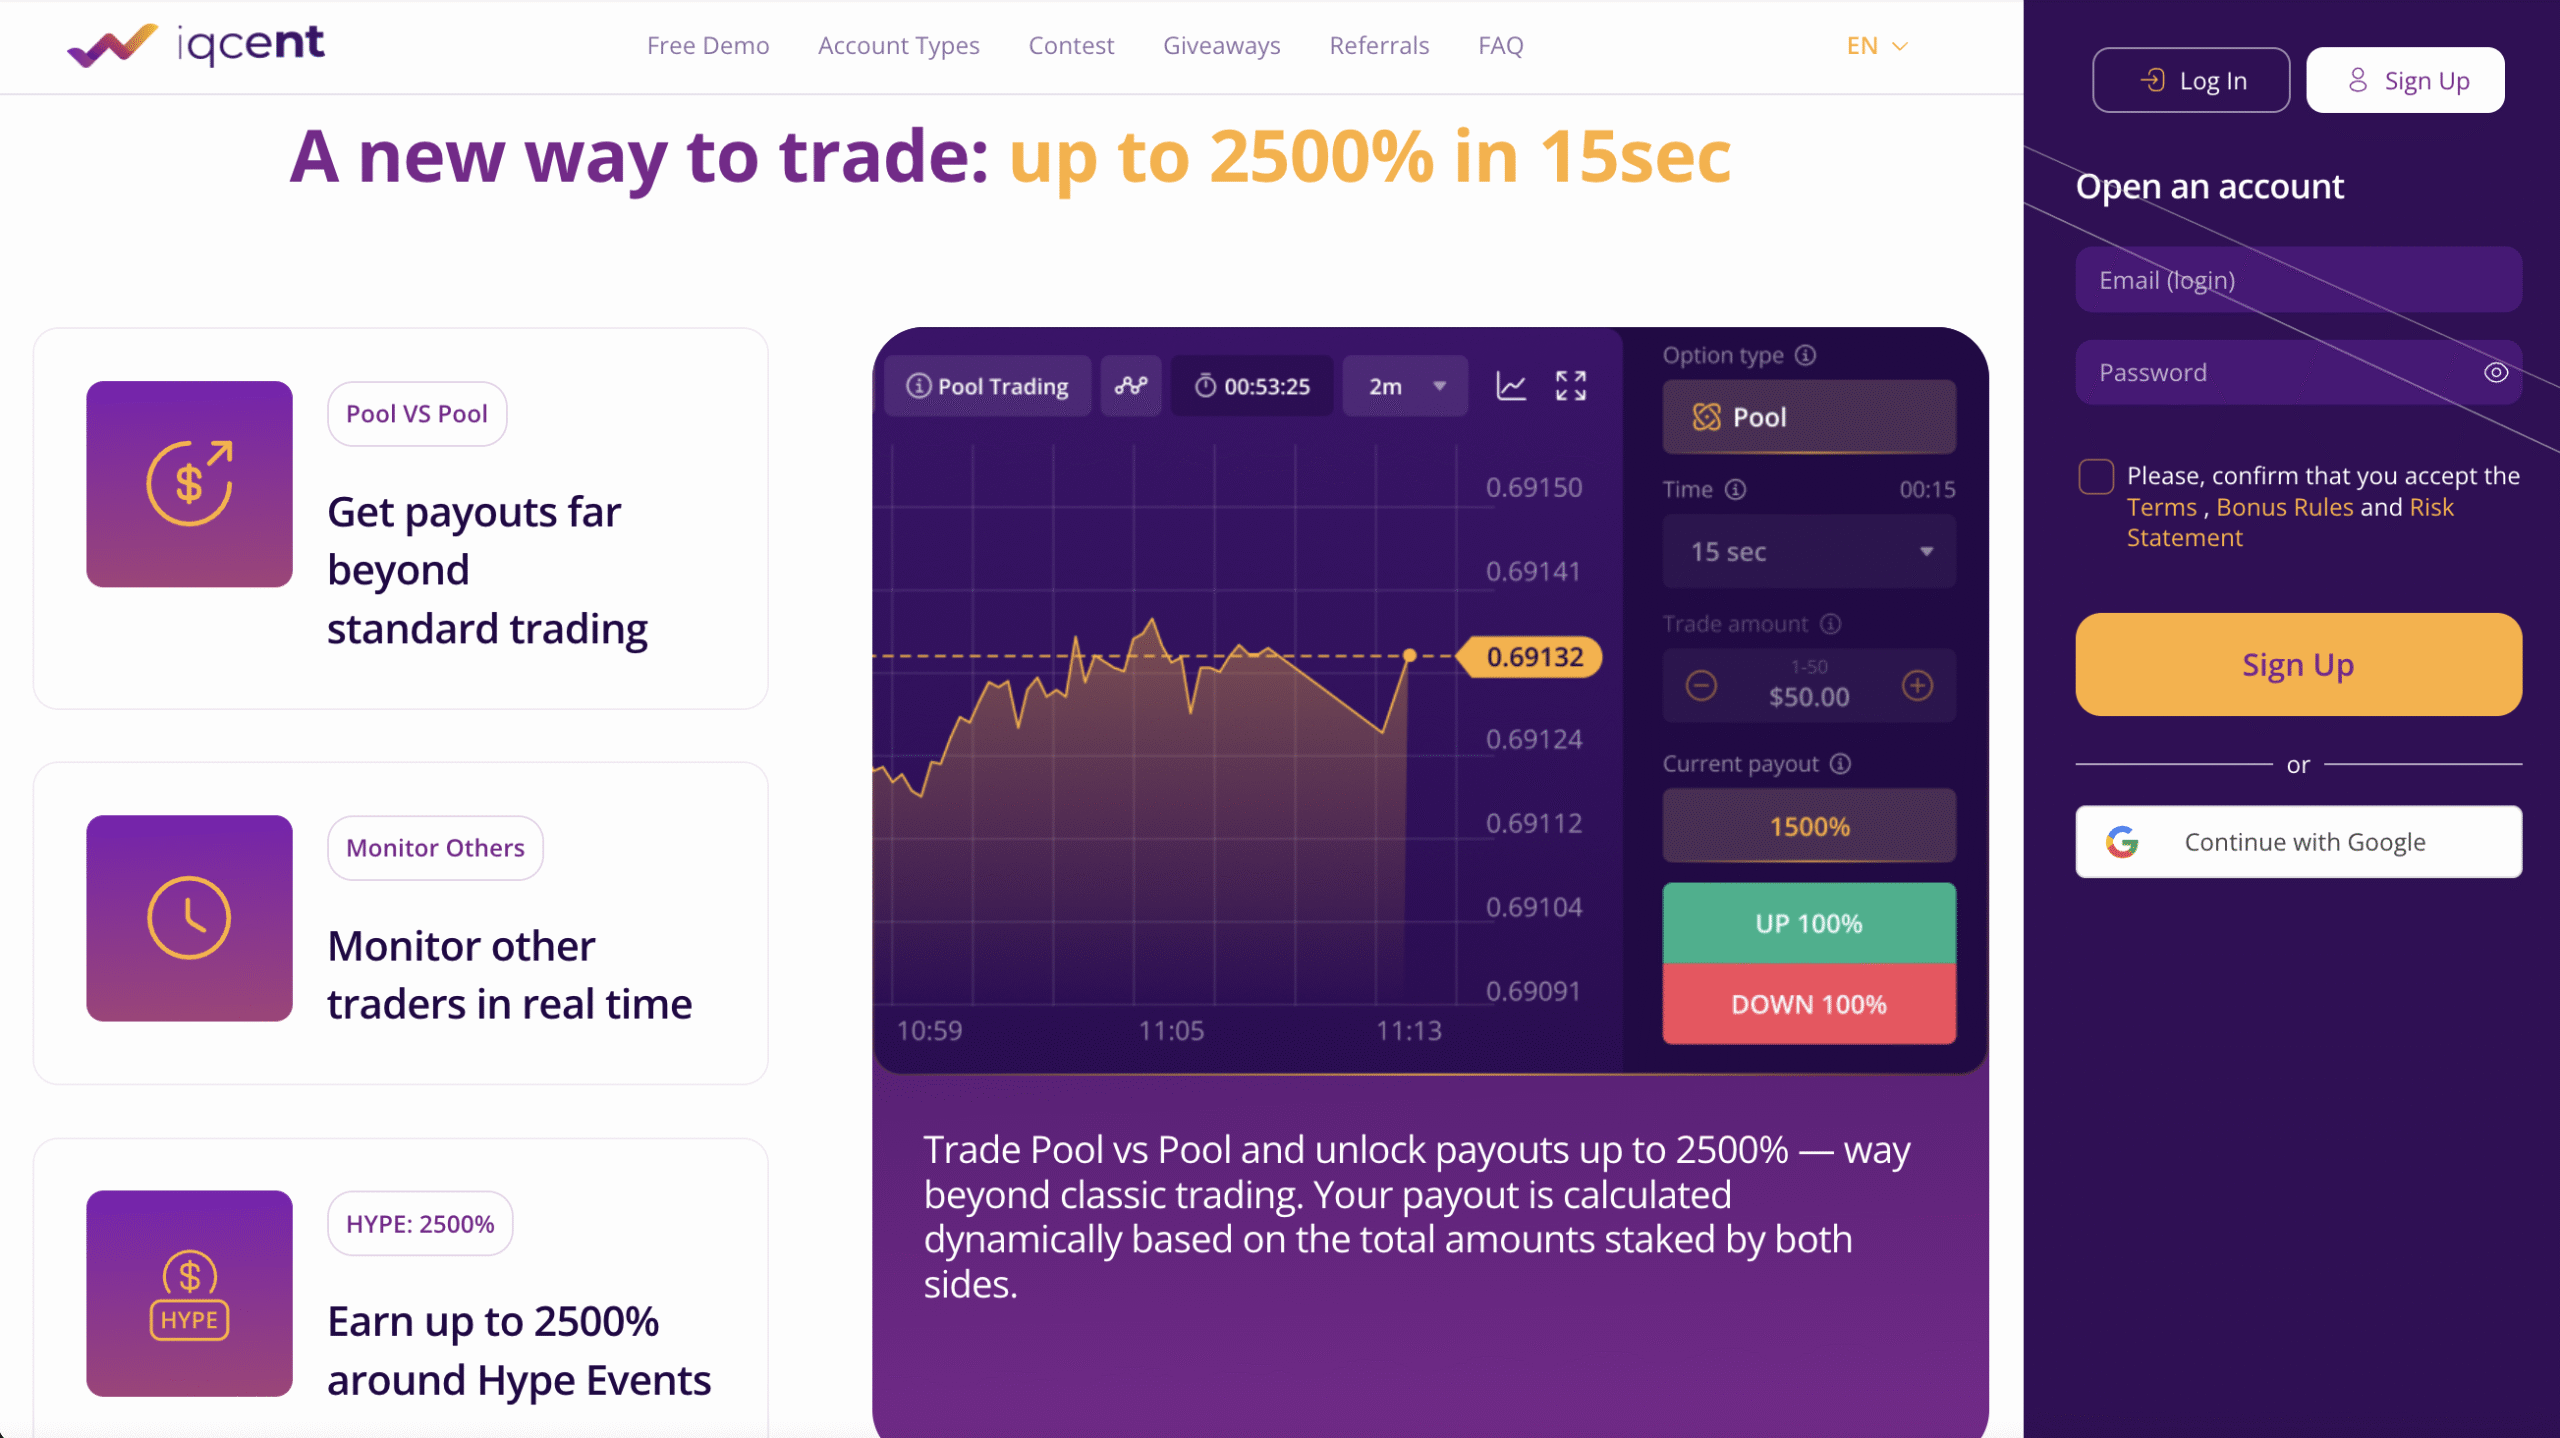Go to the Giveaways page
The height and width of the screenshot is (1438, 2560).
(x=1221, y=46)
